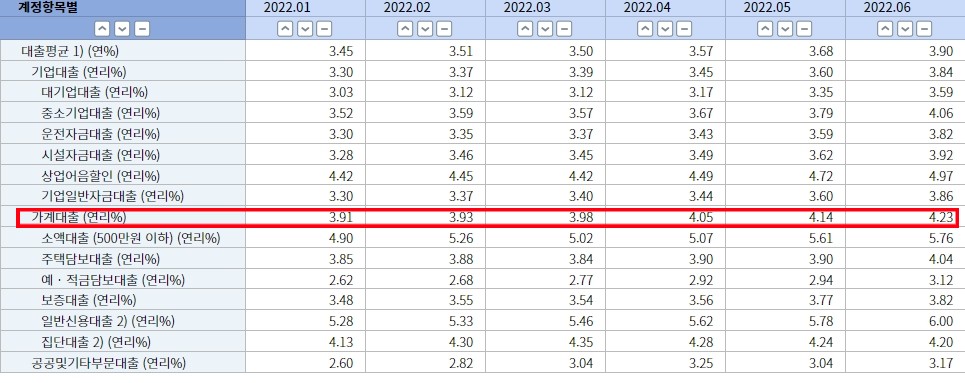Click 중소기업대출 value 4.06 for 2022.06
The width and height of the screenshot is (965, 383).
click(942, 113)
